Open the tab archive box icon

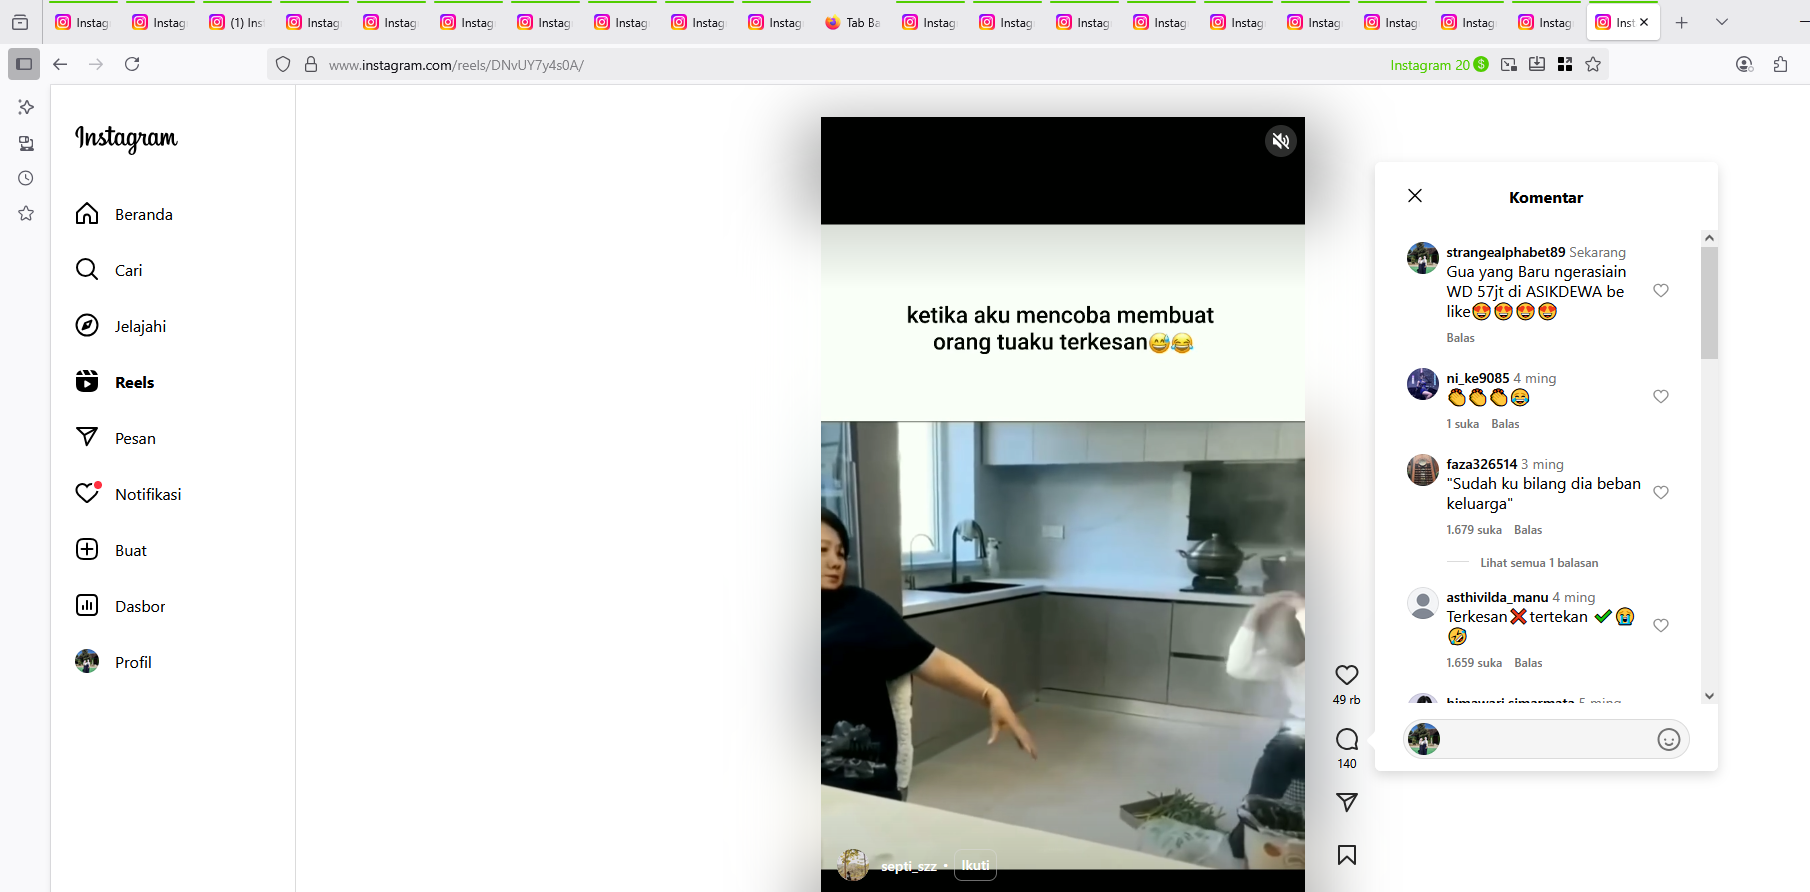20,22
